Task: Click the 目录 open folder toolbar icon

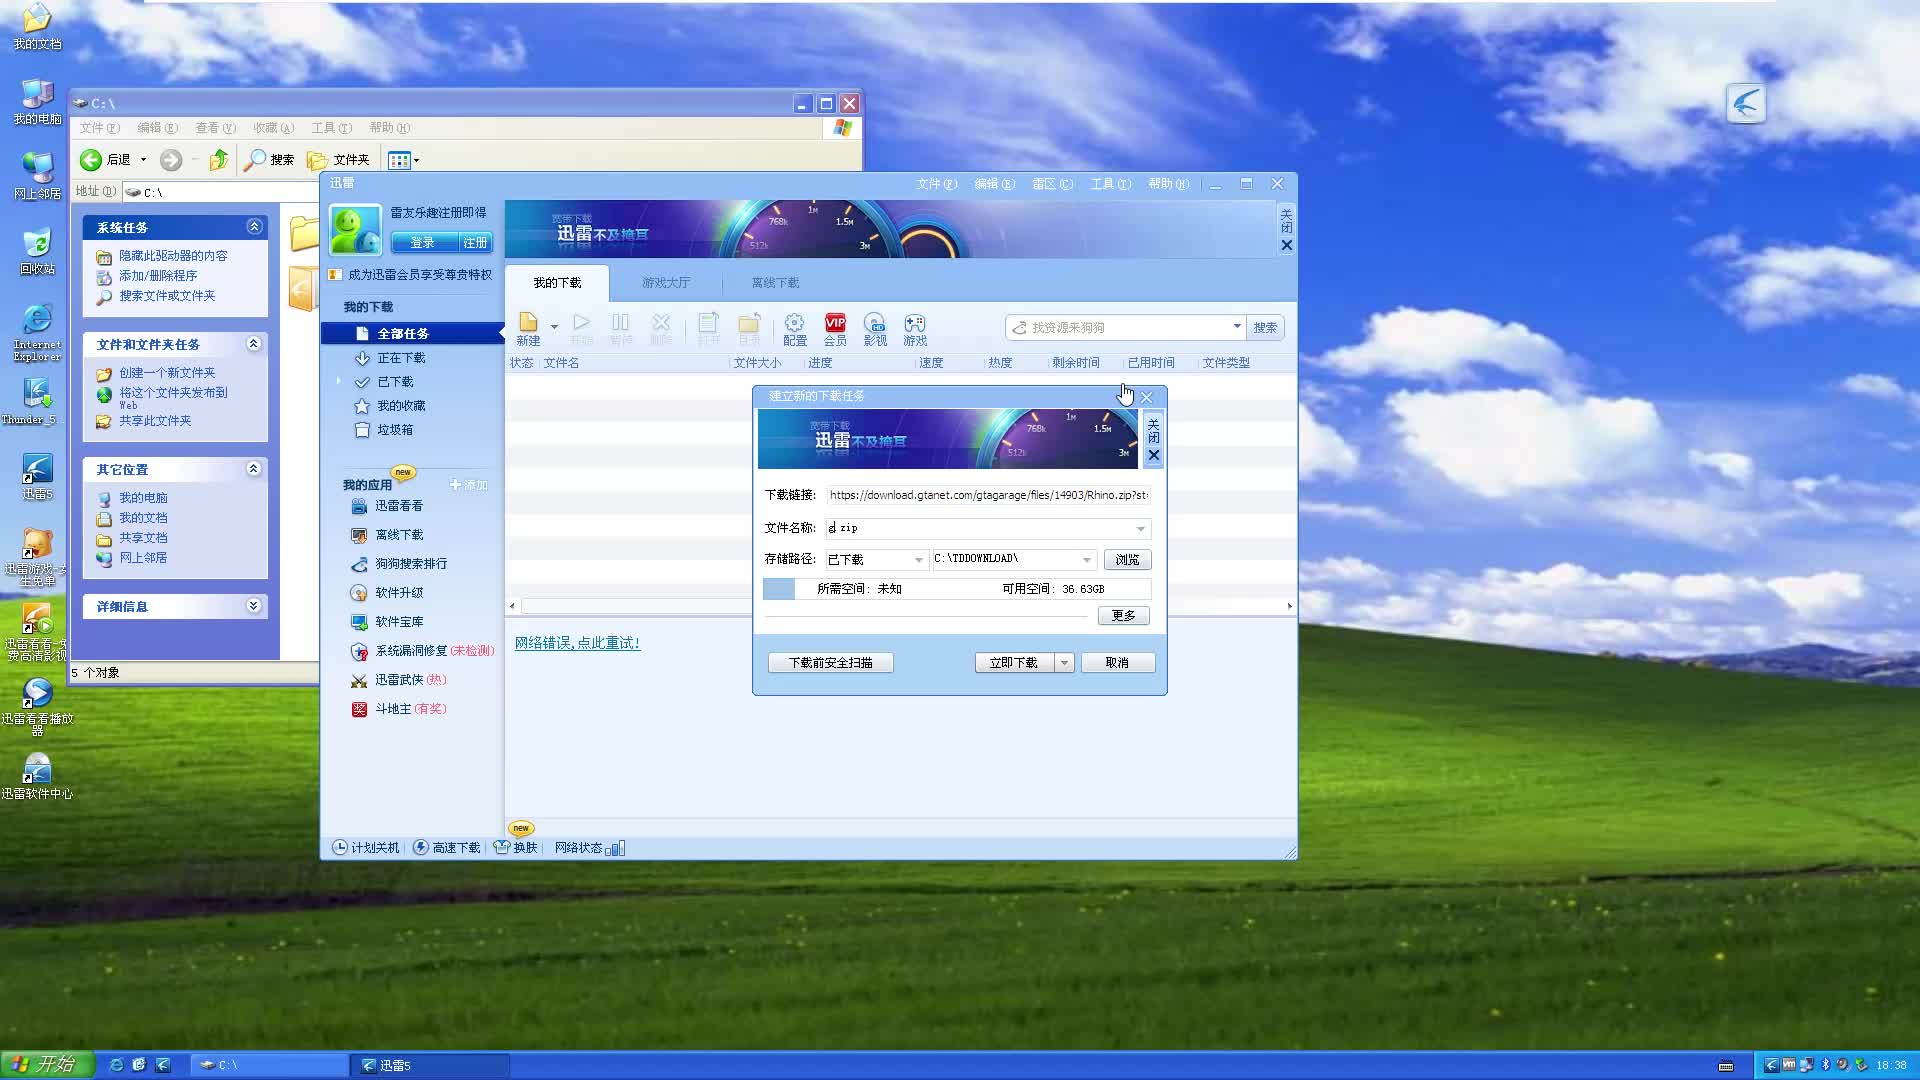Action: coord(749,328)
